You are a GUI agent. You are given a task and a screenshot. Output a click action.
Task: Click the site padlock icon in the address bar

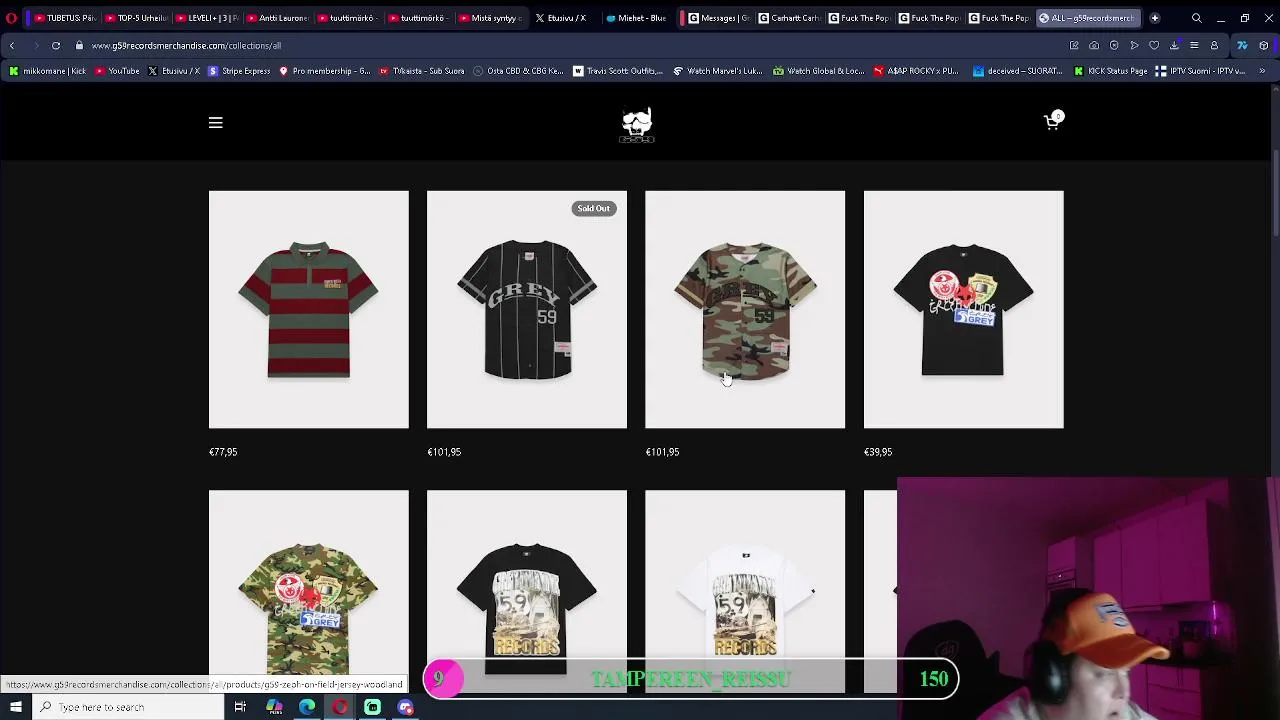(x=79, y=45)
